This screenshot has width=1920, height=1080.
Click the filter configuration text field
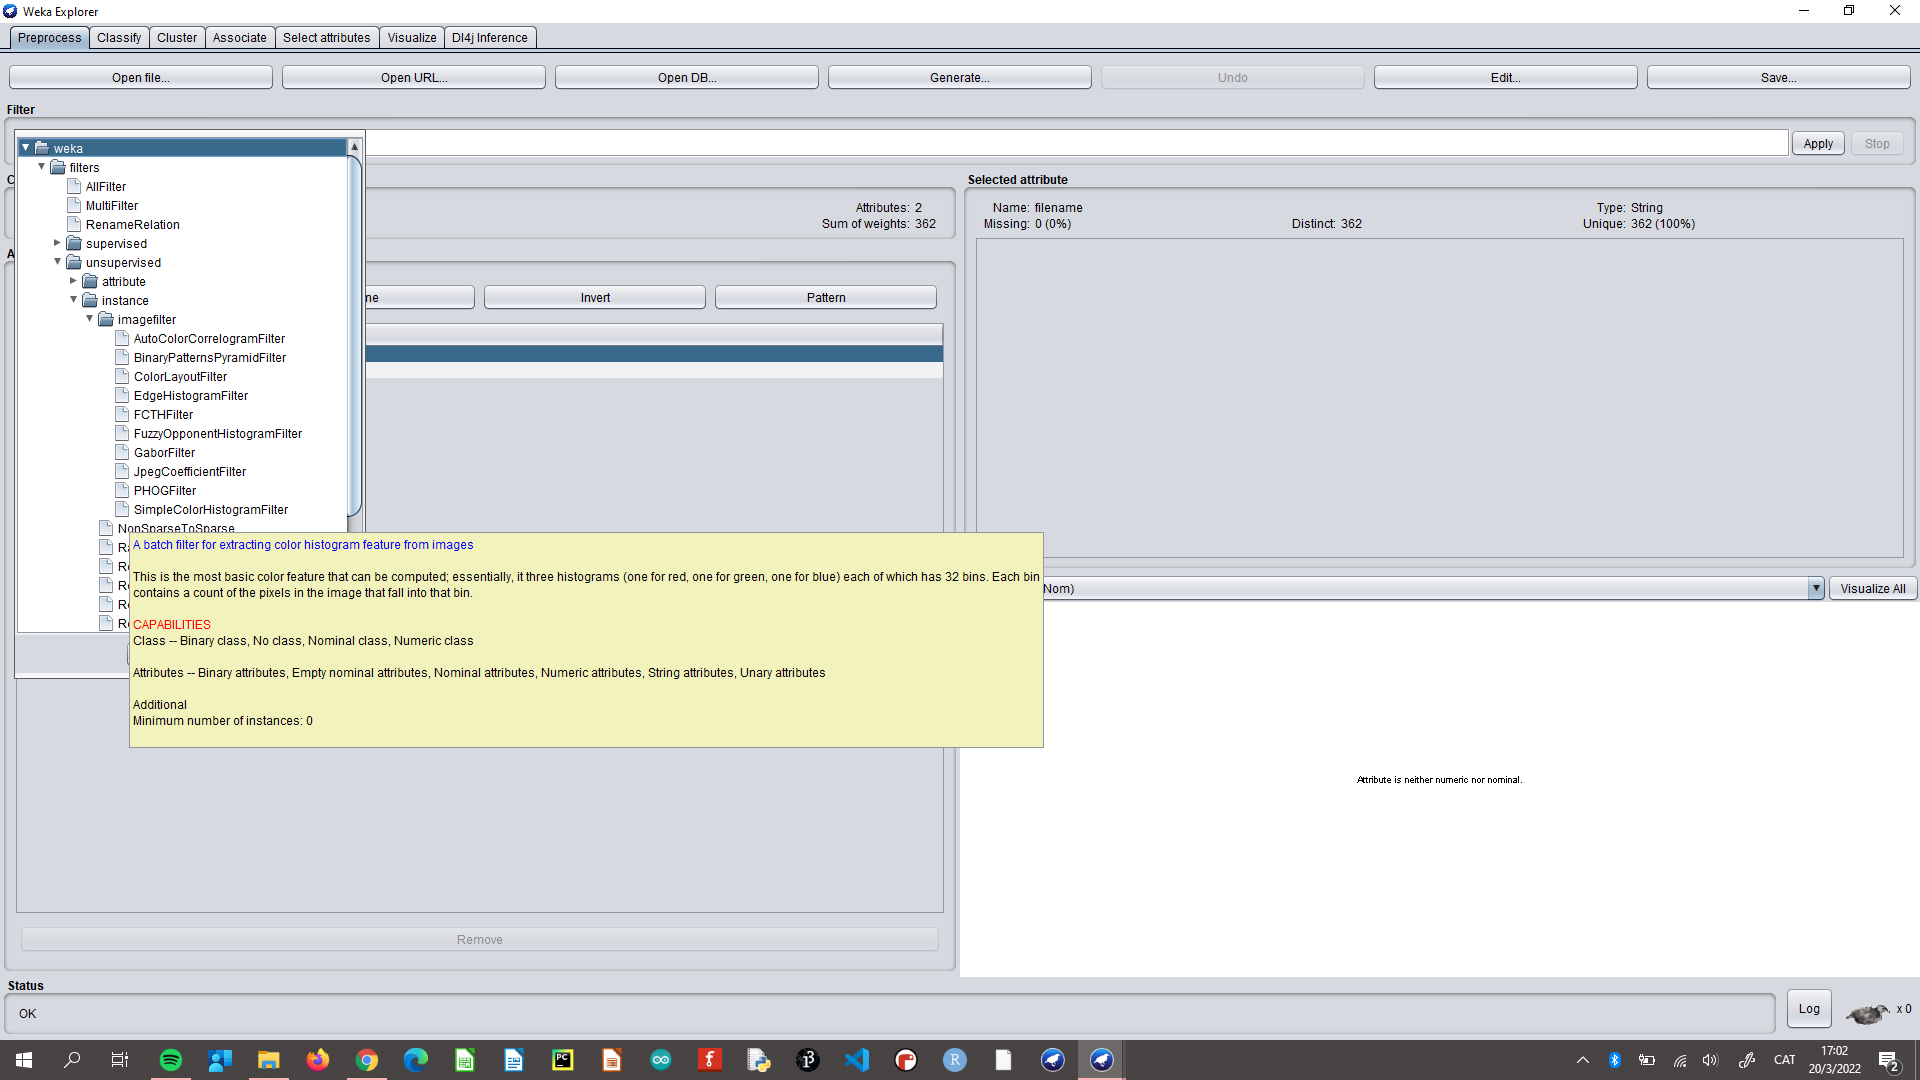point(1075,144)
